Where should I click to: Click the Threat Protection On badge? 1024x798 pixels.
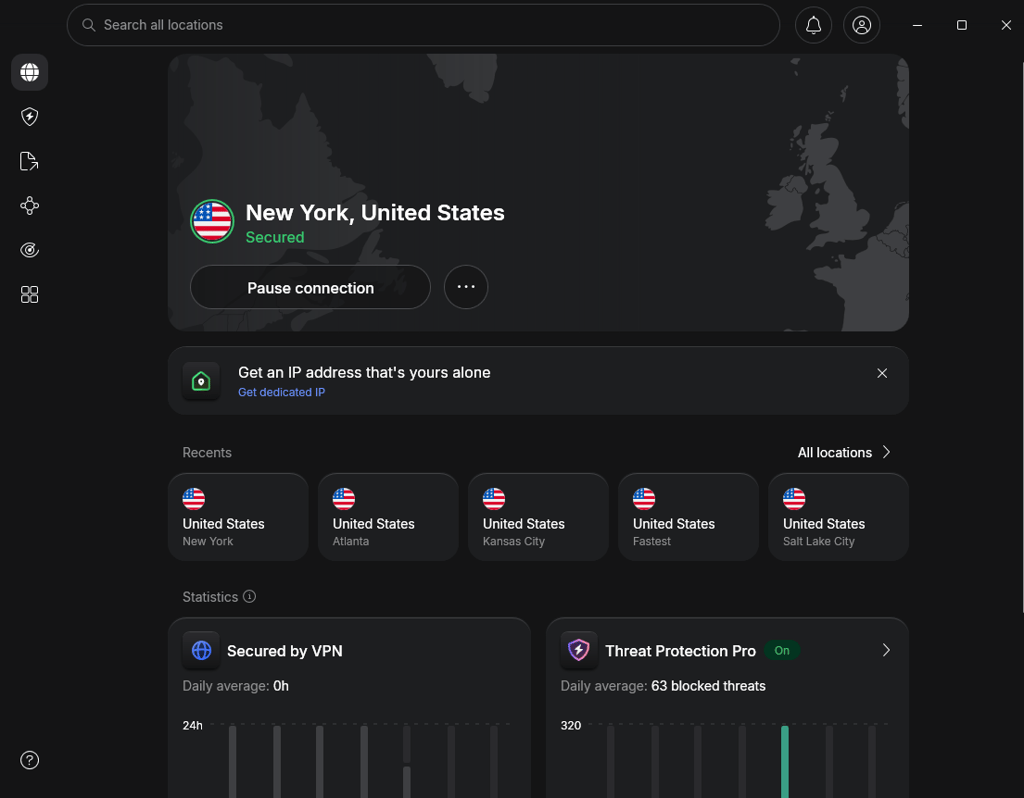782,650
